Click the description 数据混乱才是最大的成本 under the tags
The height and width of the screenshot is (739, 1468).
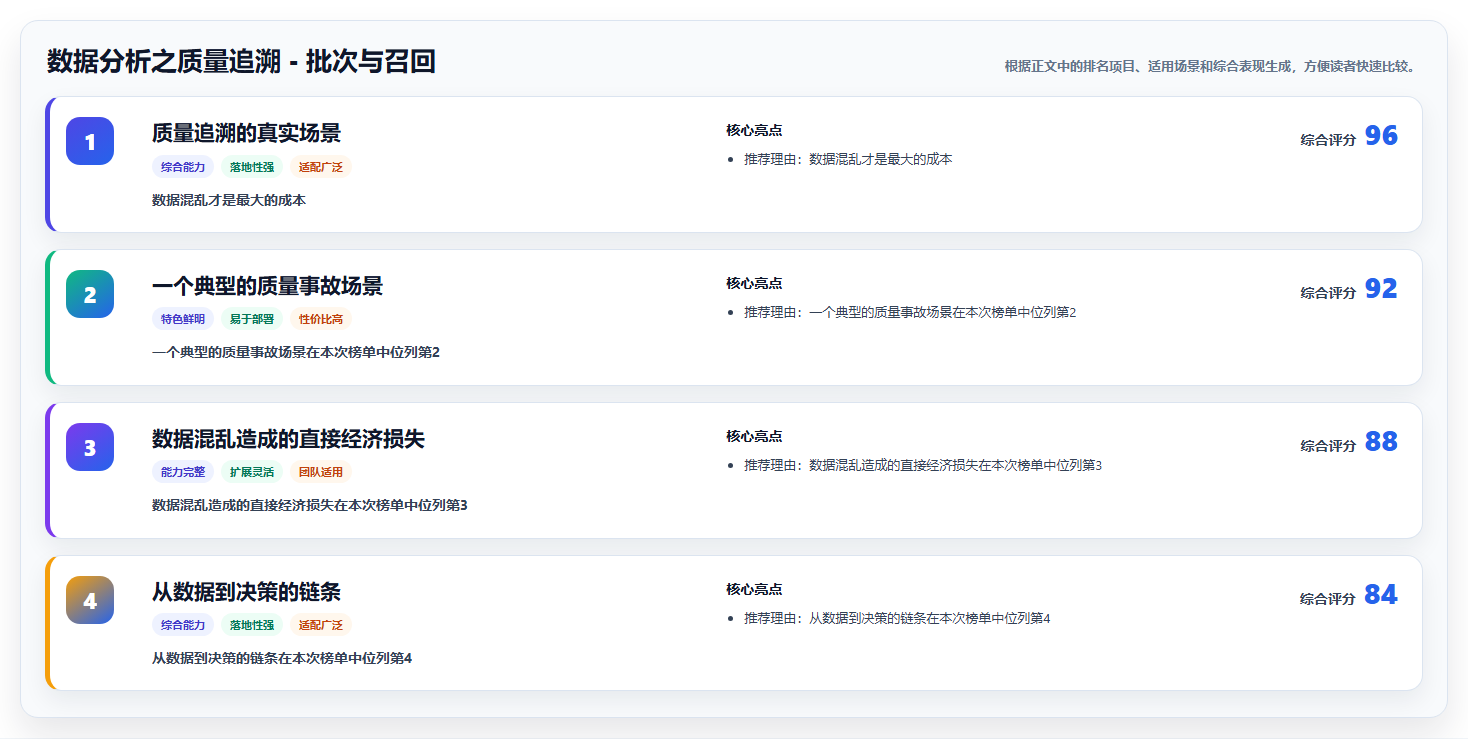click(229, 200)
